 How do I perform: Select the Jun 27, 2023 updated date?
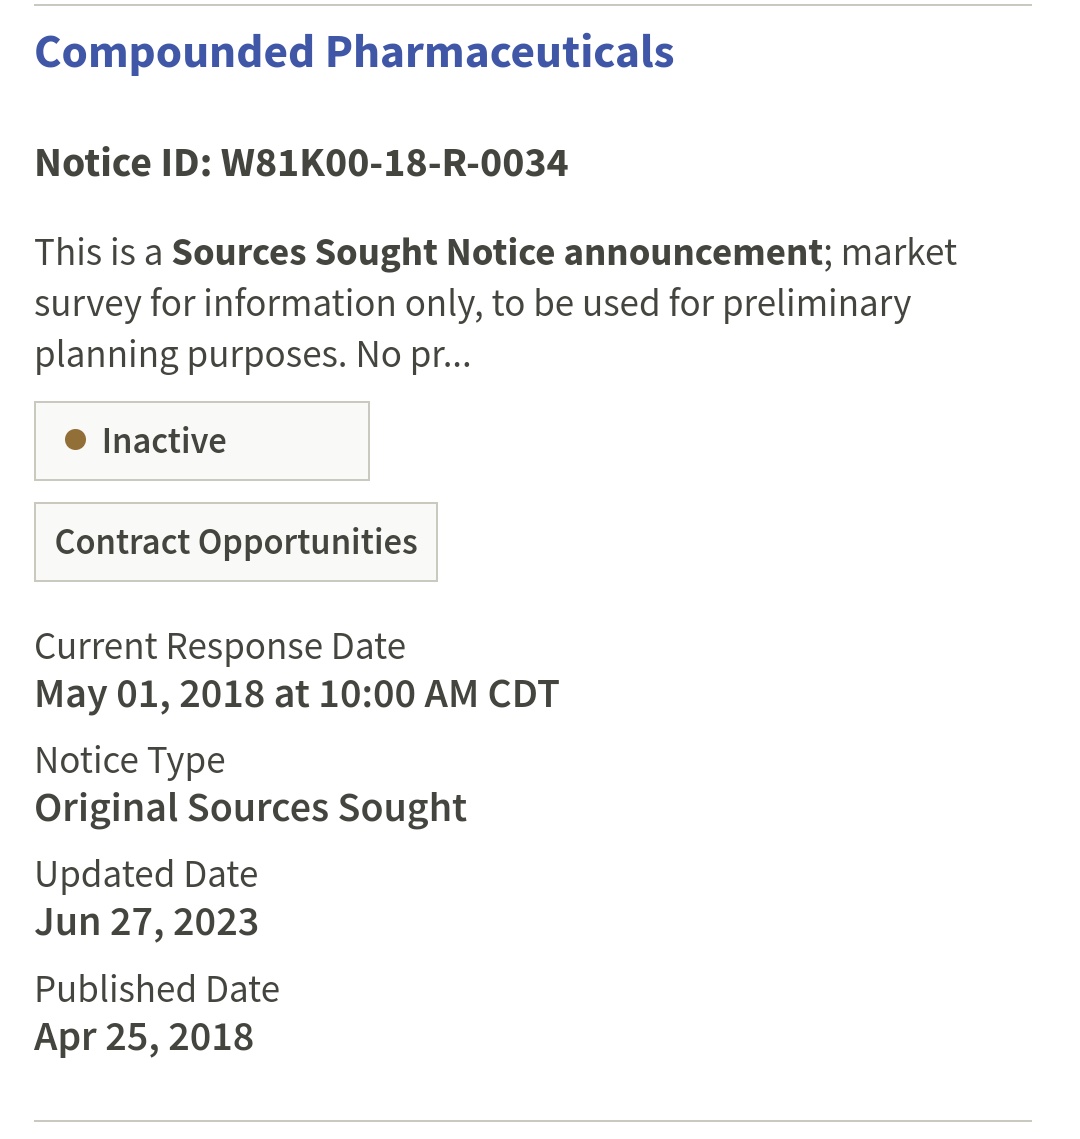pyautogui.click(x=146, y=922)
